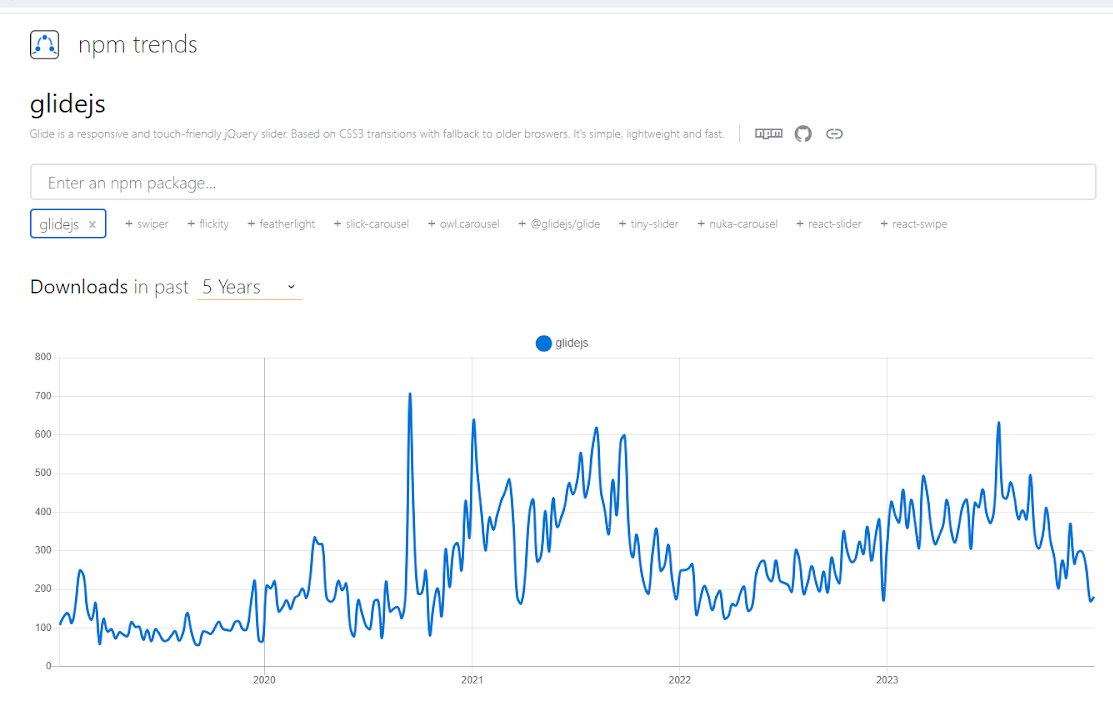The height and width of the screenshot is (709, 1113).
Task: Add @glidejs/glide to comparison
Action: [x=559, y=224]
